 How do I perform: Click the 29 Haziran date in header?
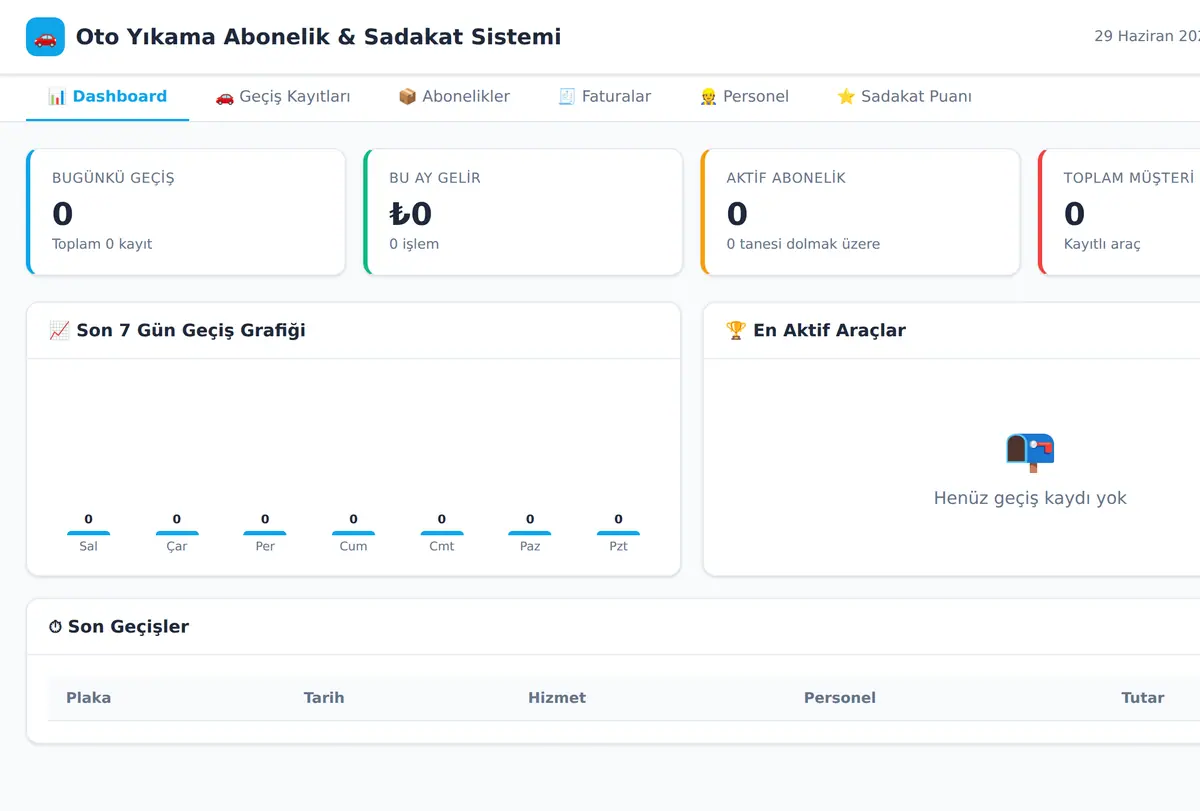(1147, 36)
